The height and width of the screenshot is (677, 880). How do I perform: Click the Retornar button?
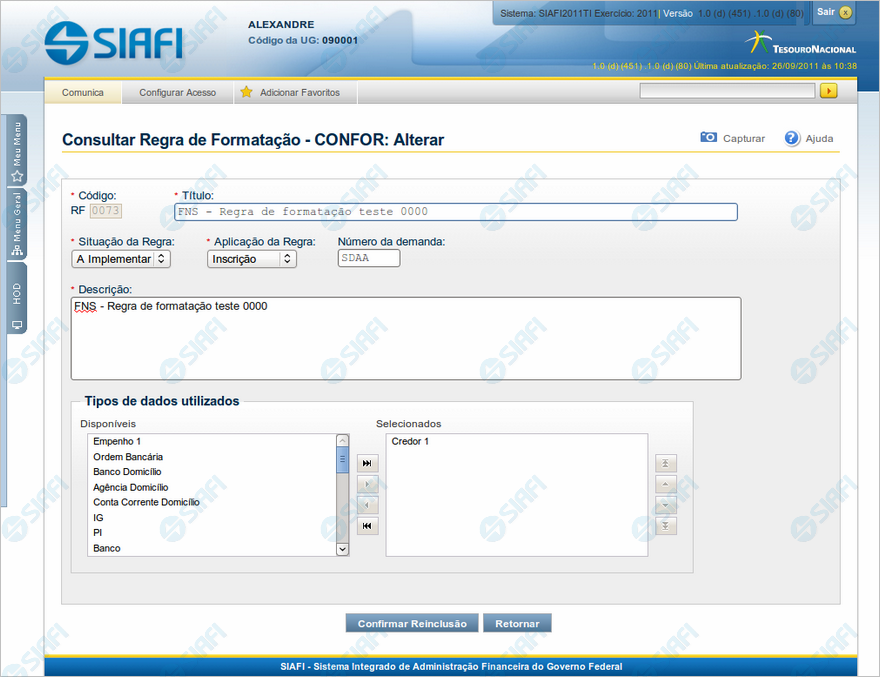[x=517, y=623]
